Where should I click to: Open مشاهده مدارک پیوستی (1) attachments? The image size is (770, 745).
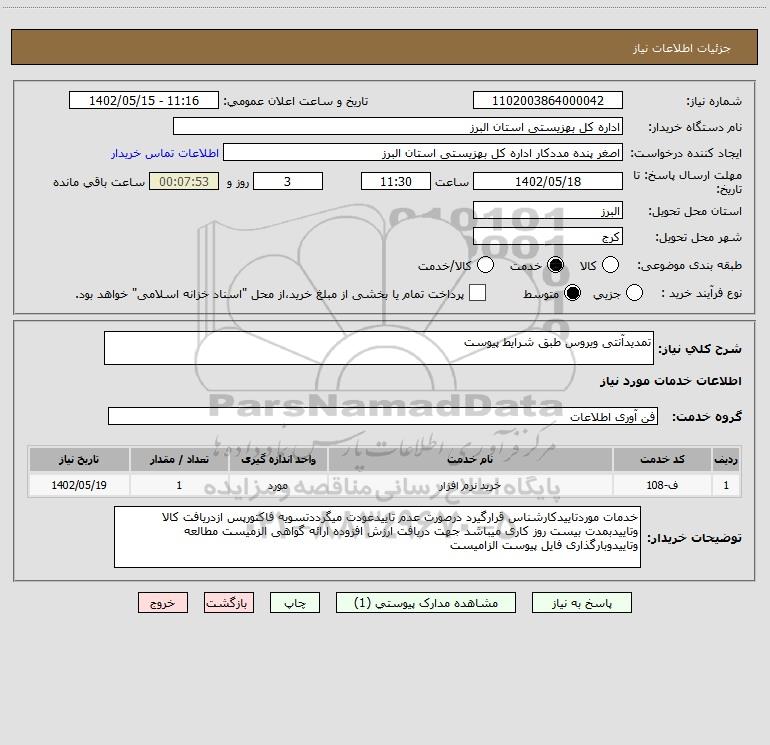coord(426,603)
